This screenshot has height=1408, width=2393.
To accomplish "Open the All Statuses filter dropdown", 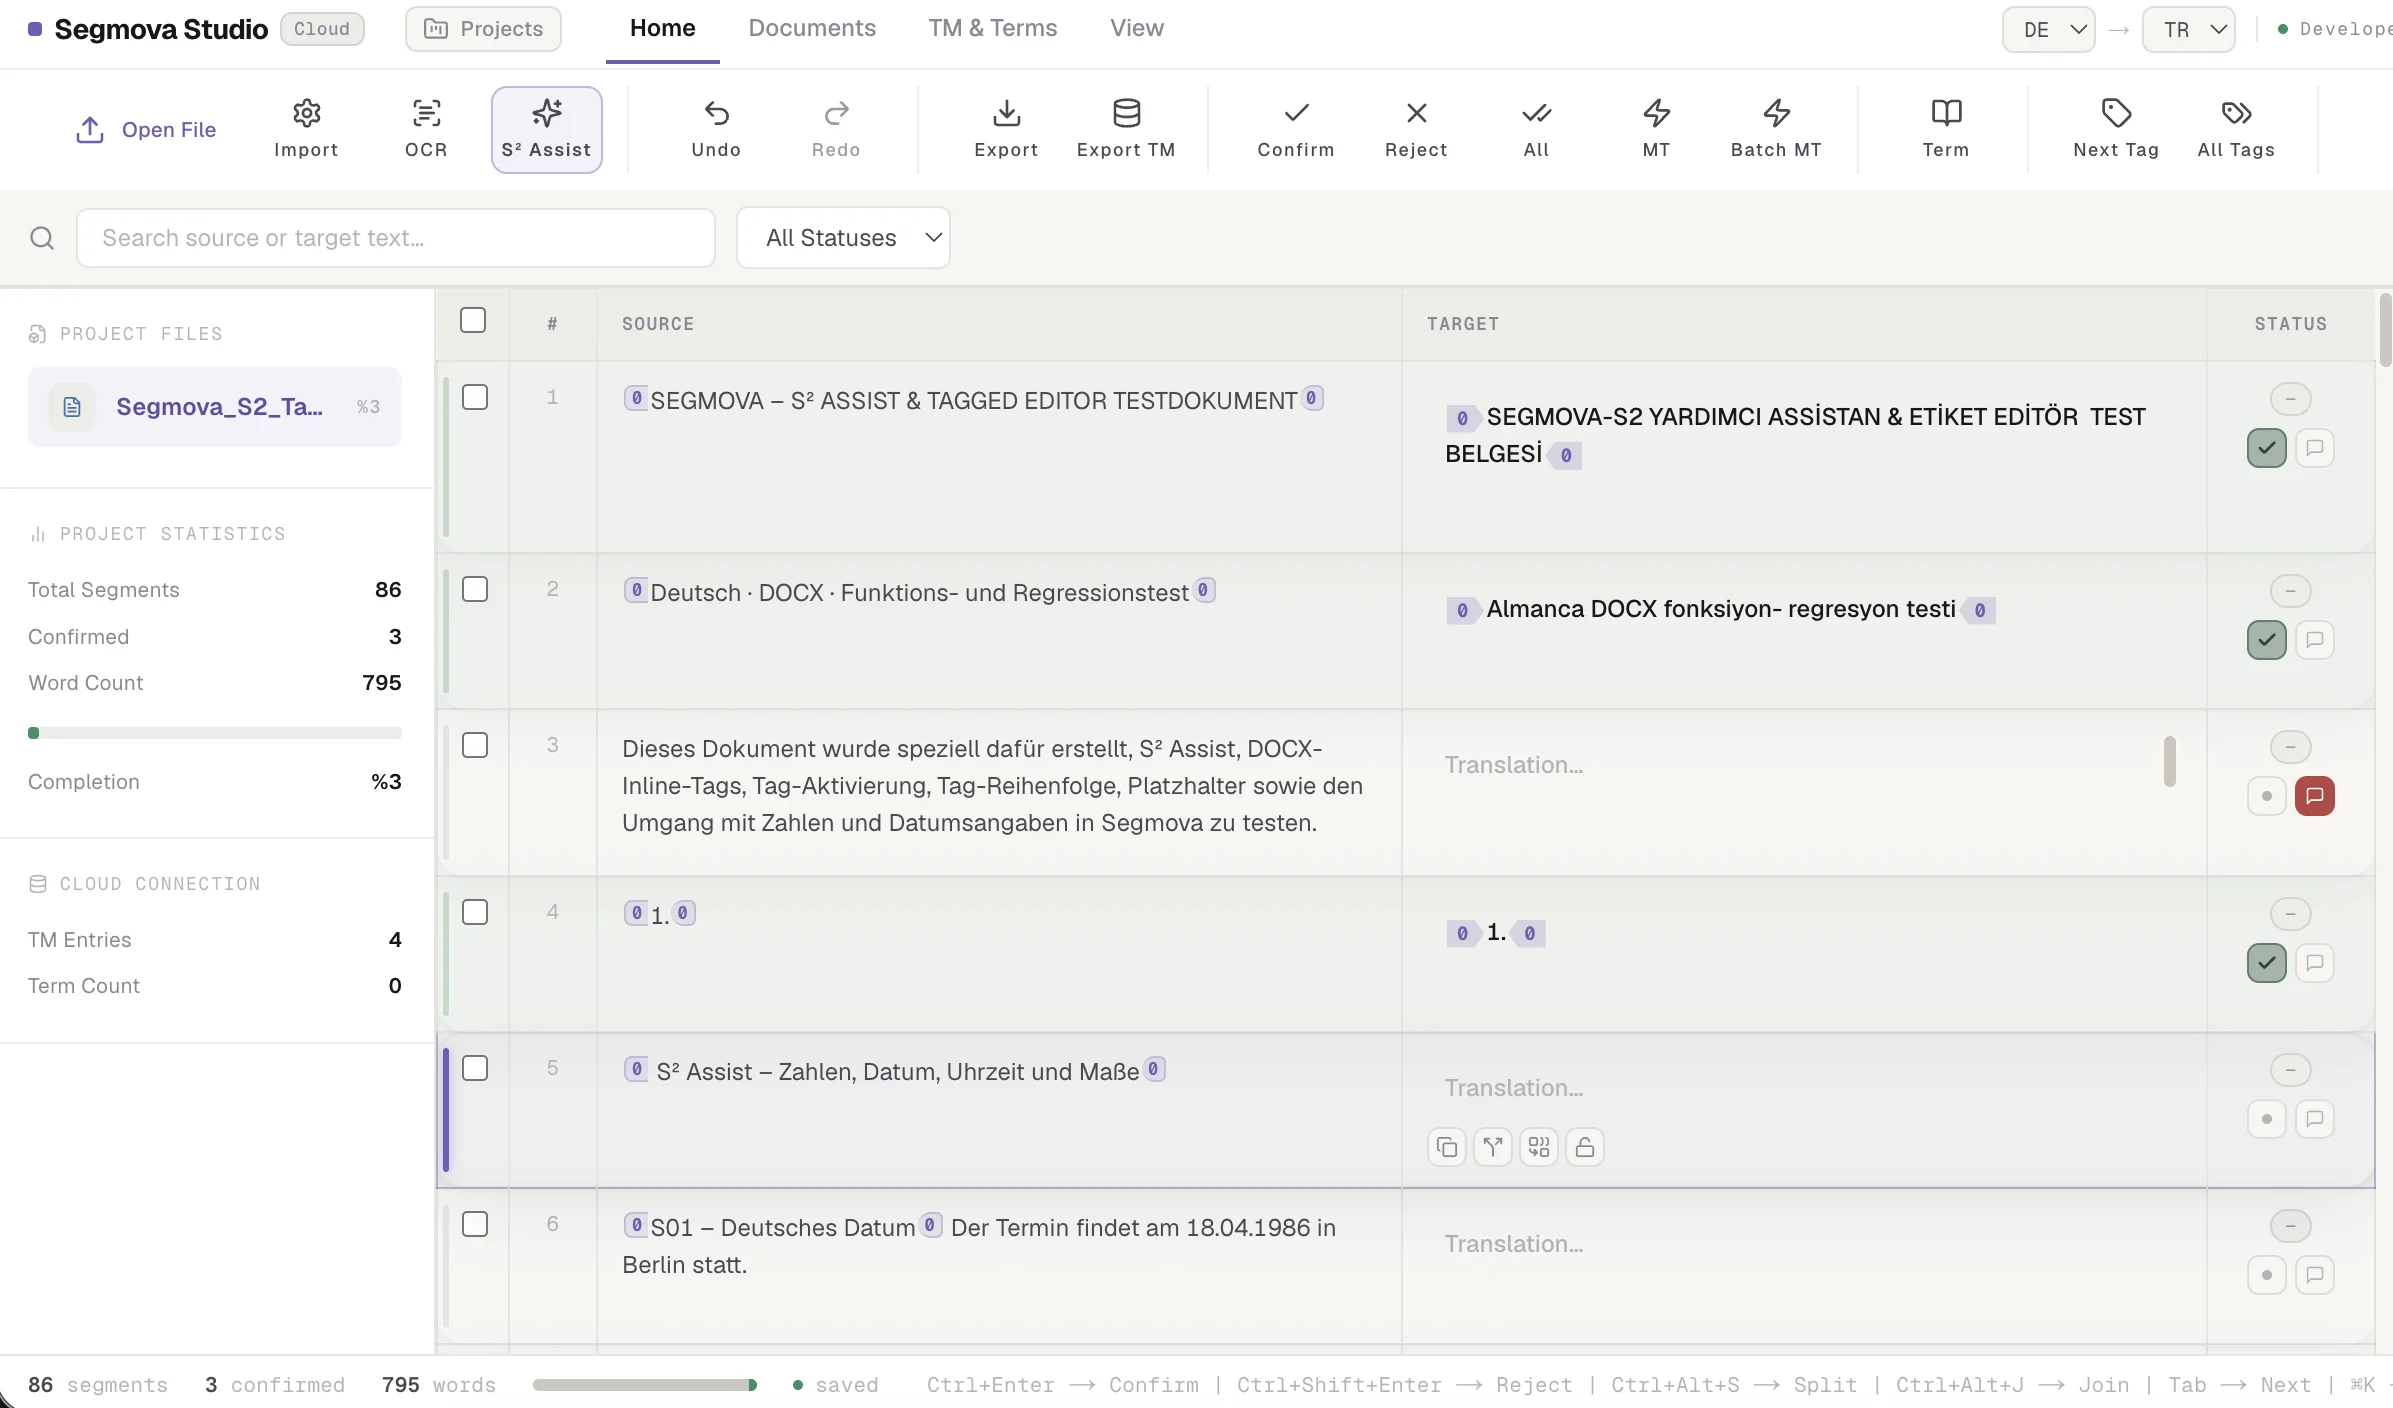I will coord(843,238).
